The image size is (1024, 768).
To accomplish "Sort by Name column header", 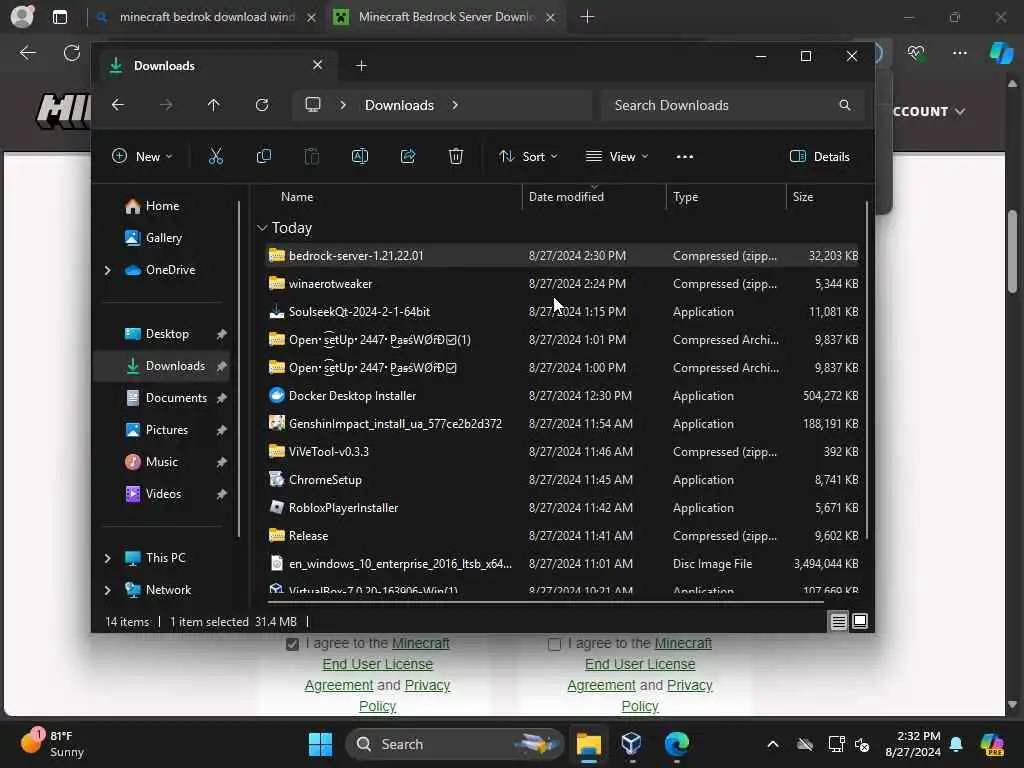I will tap(297, 197).
